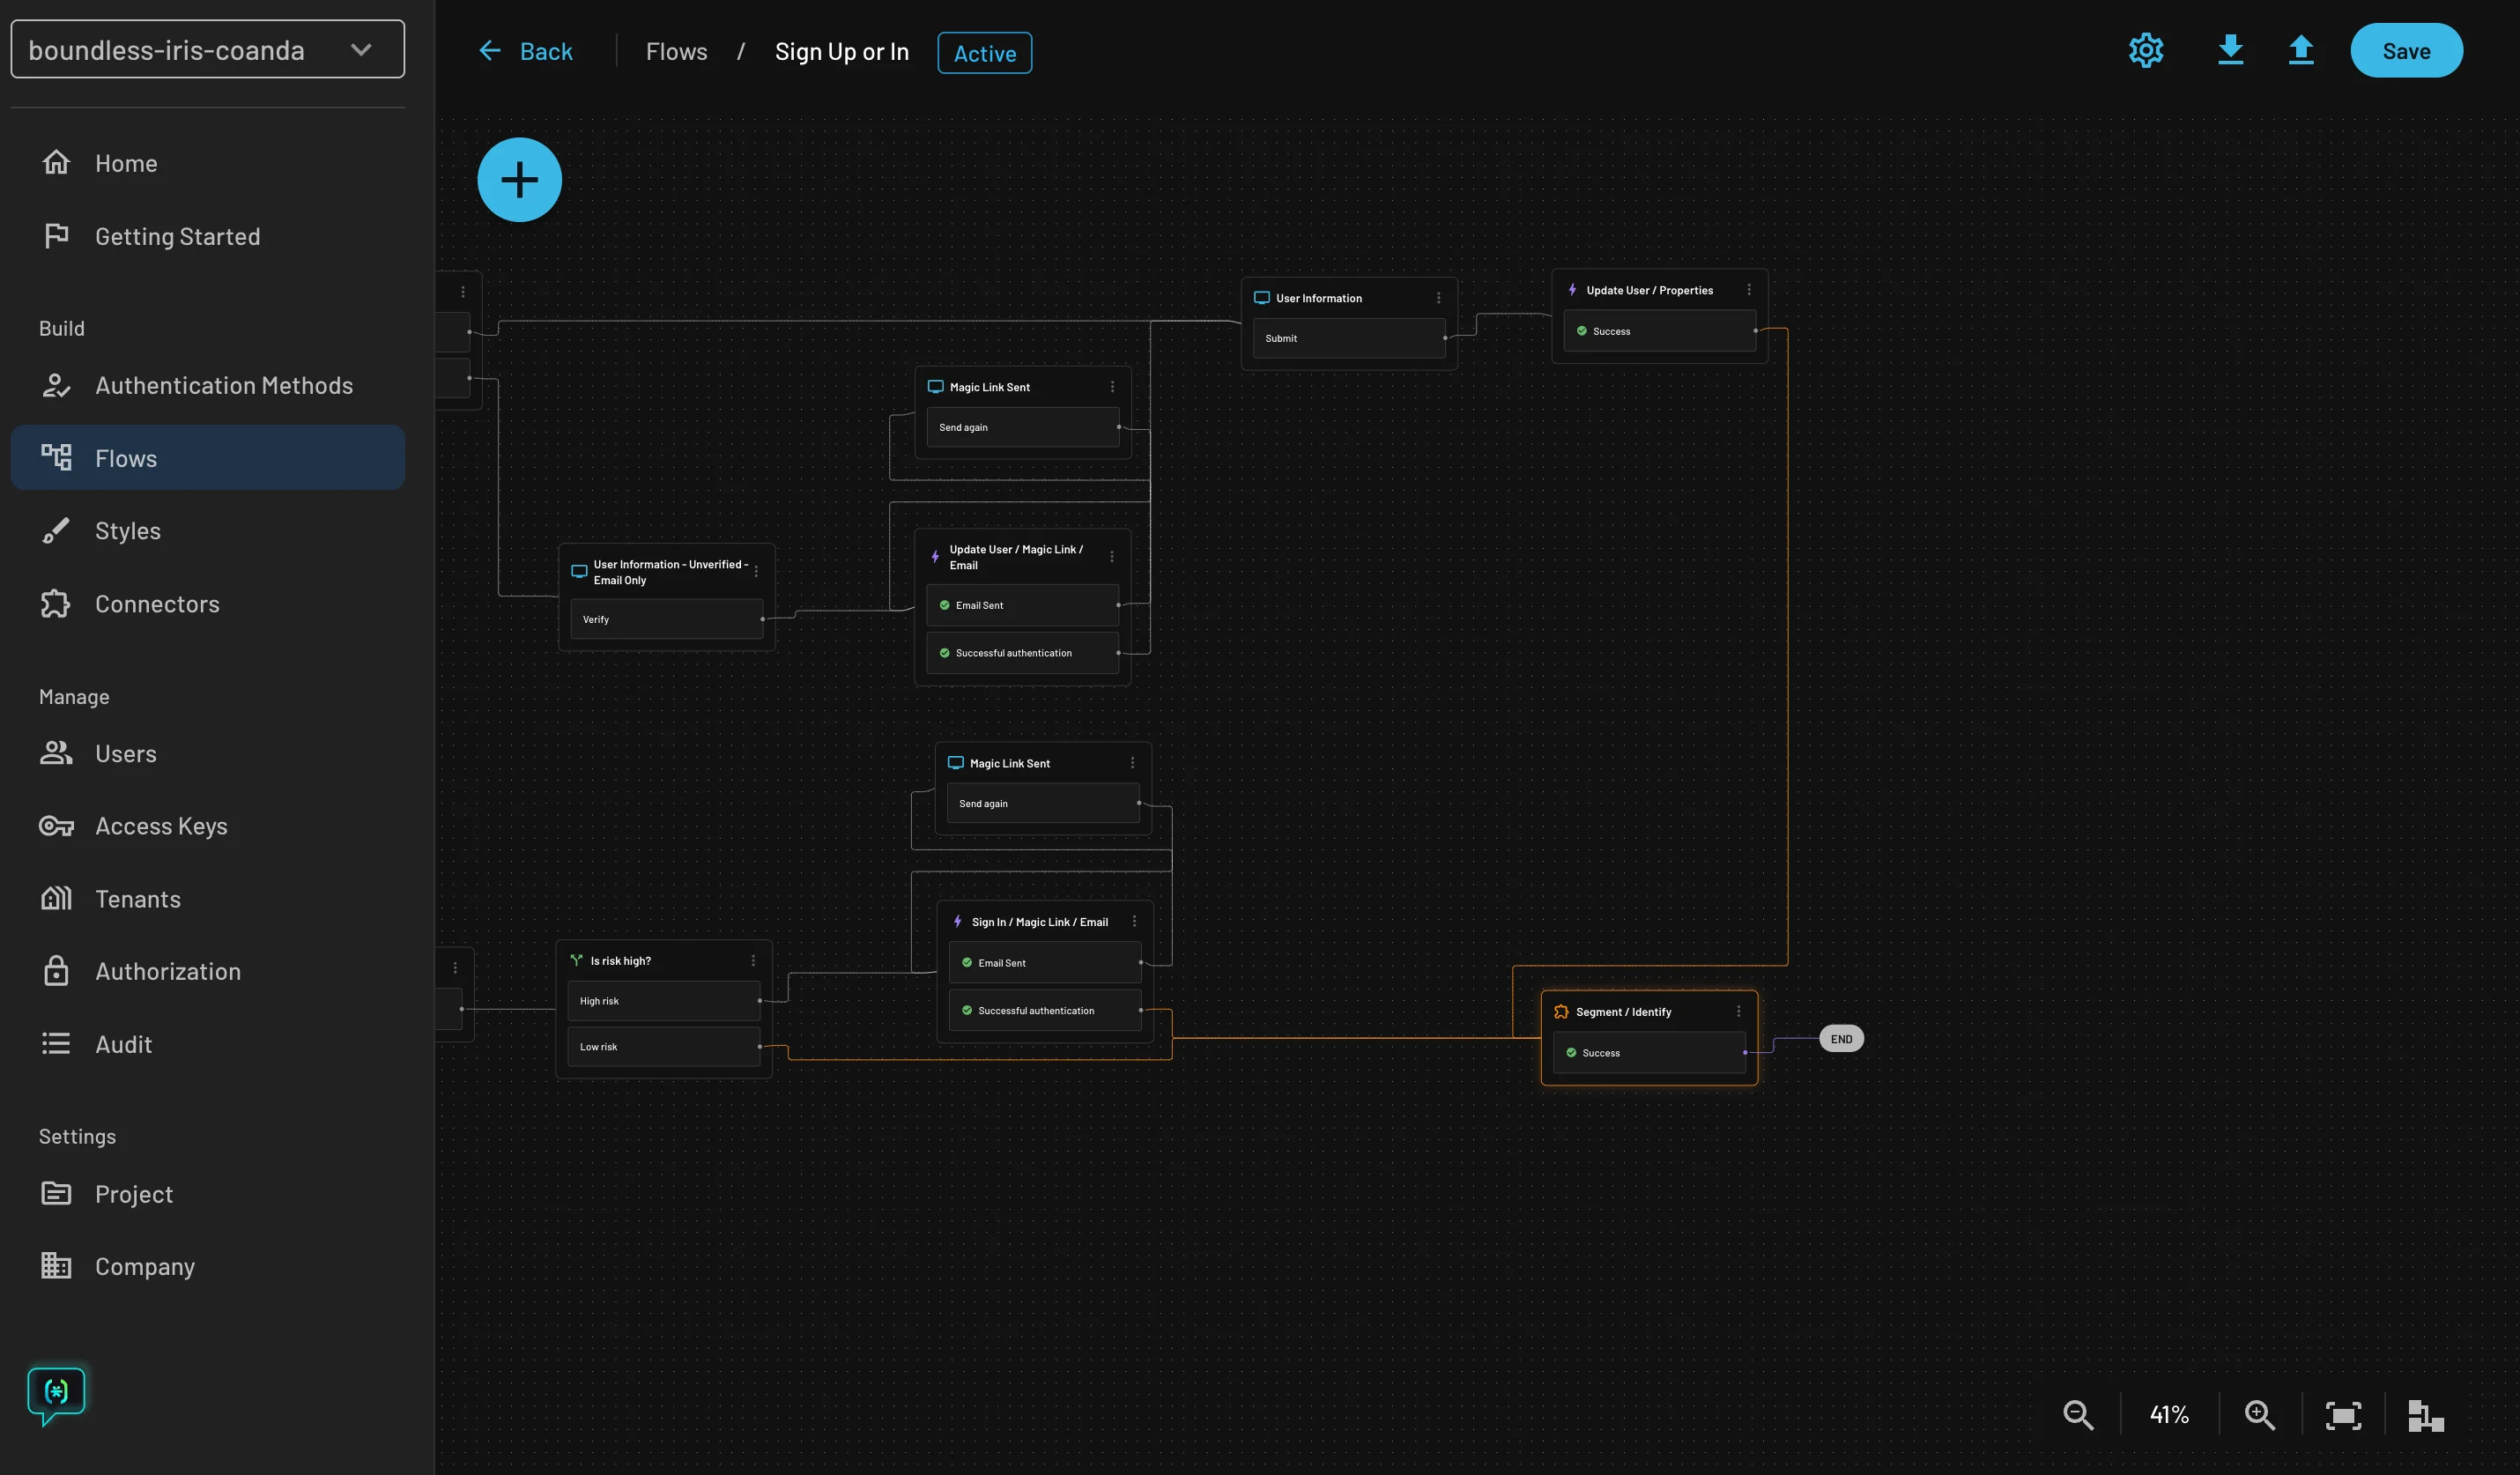Click the export flow download icon
2520x1475 pixels.
tap(2231, 50)
